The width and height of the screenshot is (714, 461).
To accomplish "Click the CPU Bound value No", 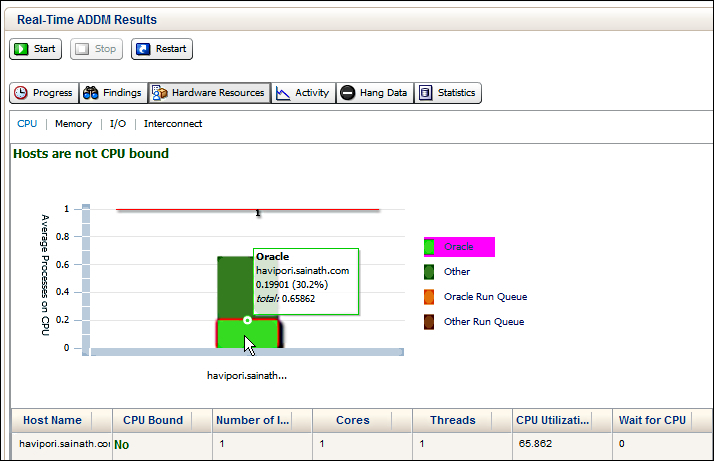I will pos(122,445).
